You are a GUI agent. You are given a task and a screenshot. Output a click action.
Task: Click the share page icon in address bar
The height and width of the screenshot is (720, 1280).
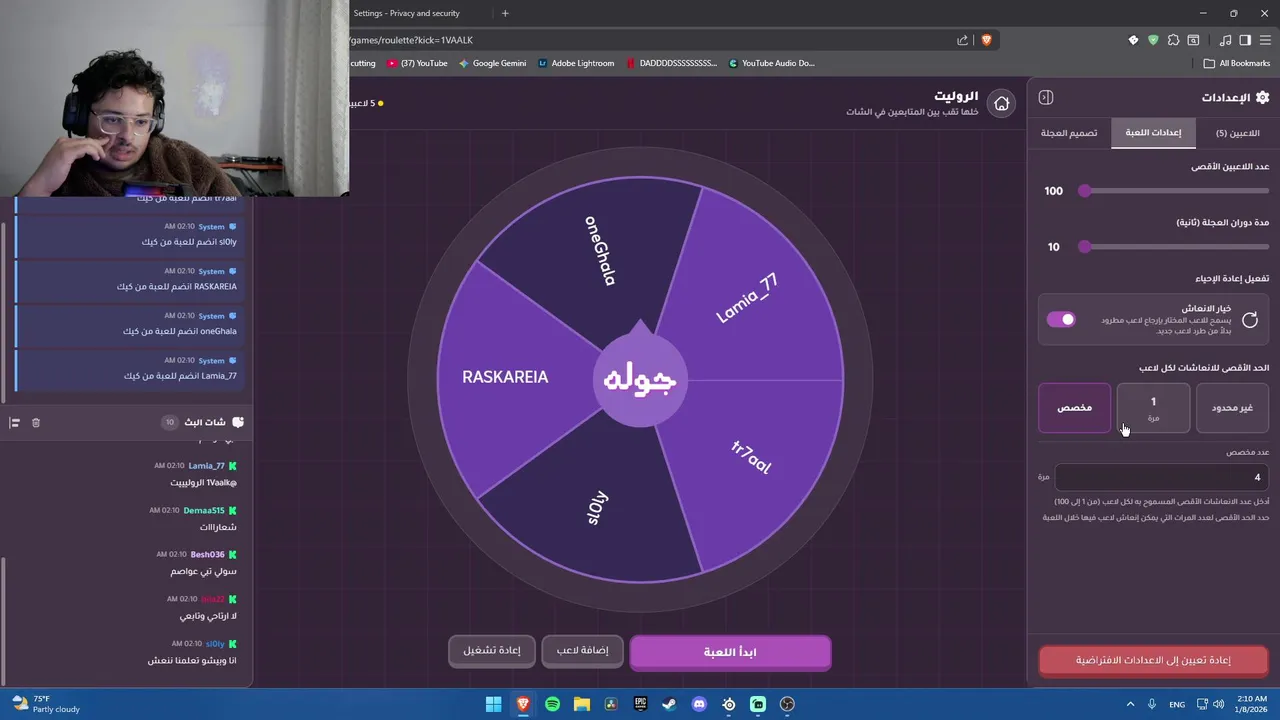(962, 40)
